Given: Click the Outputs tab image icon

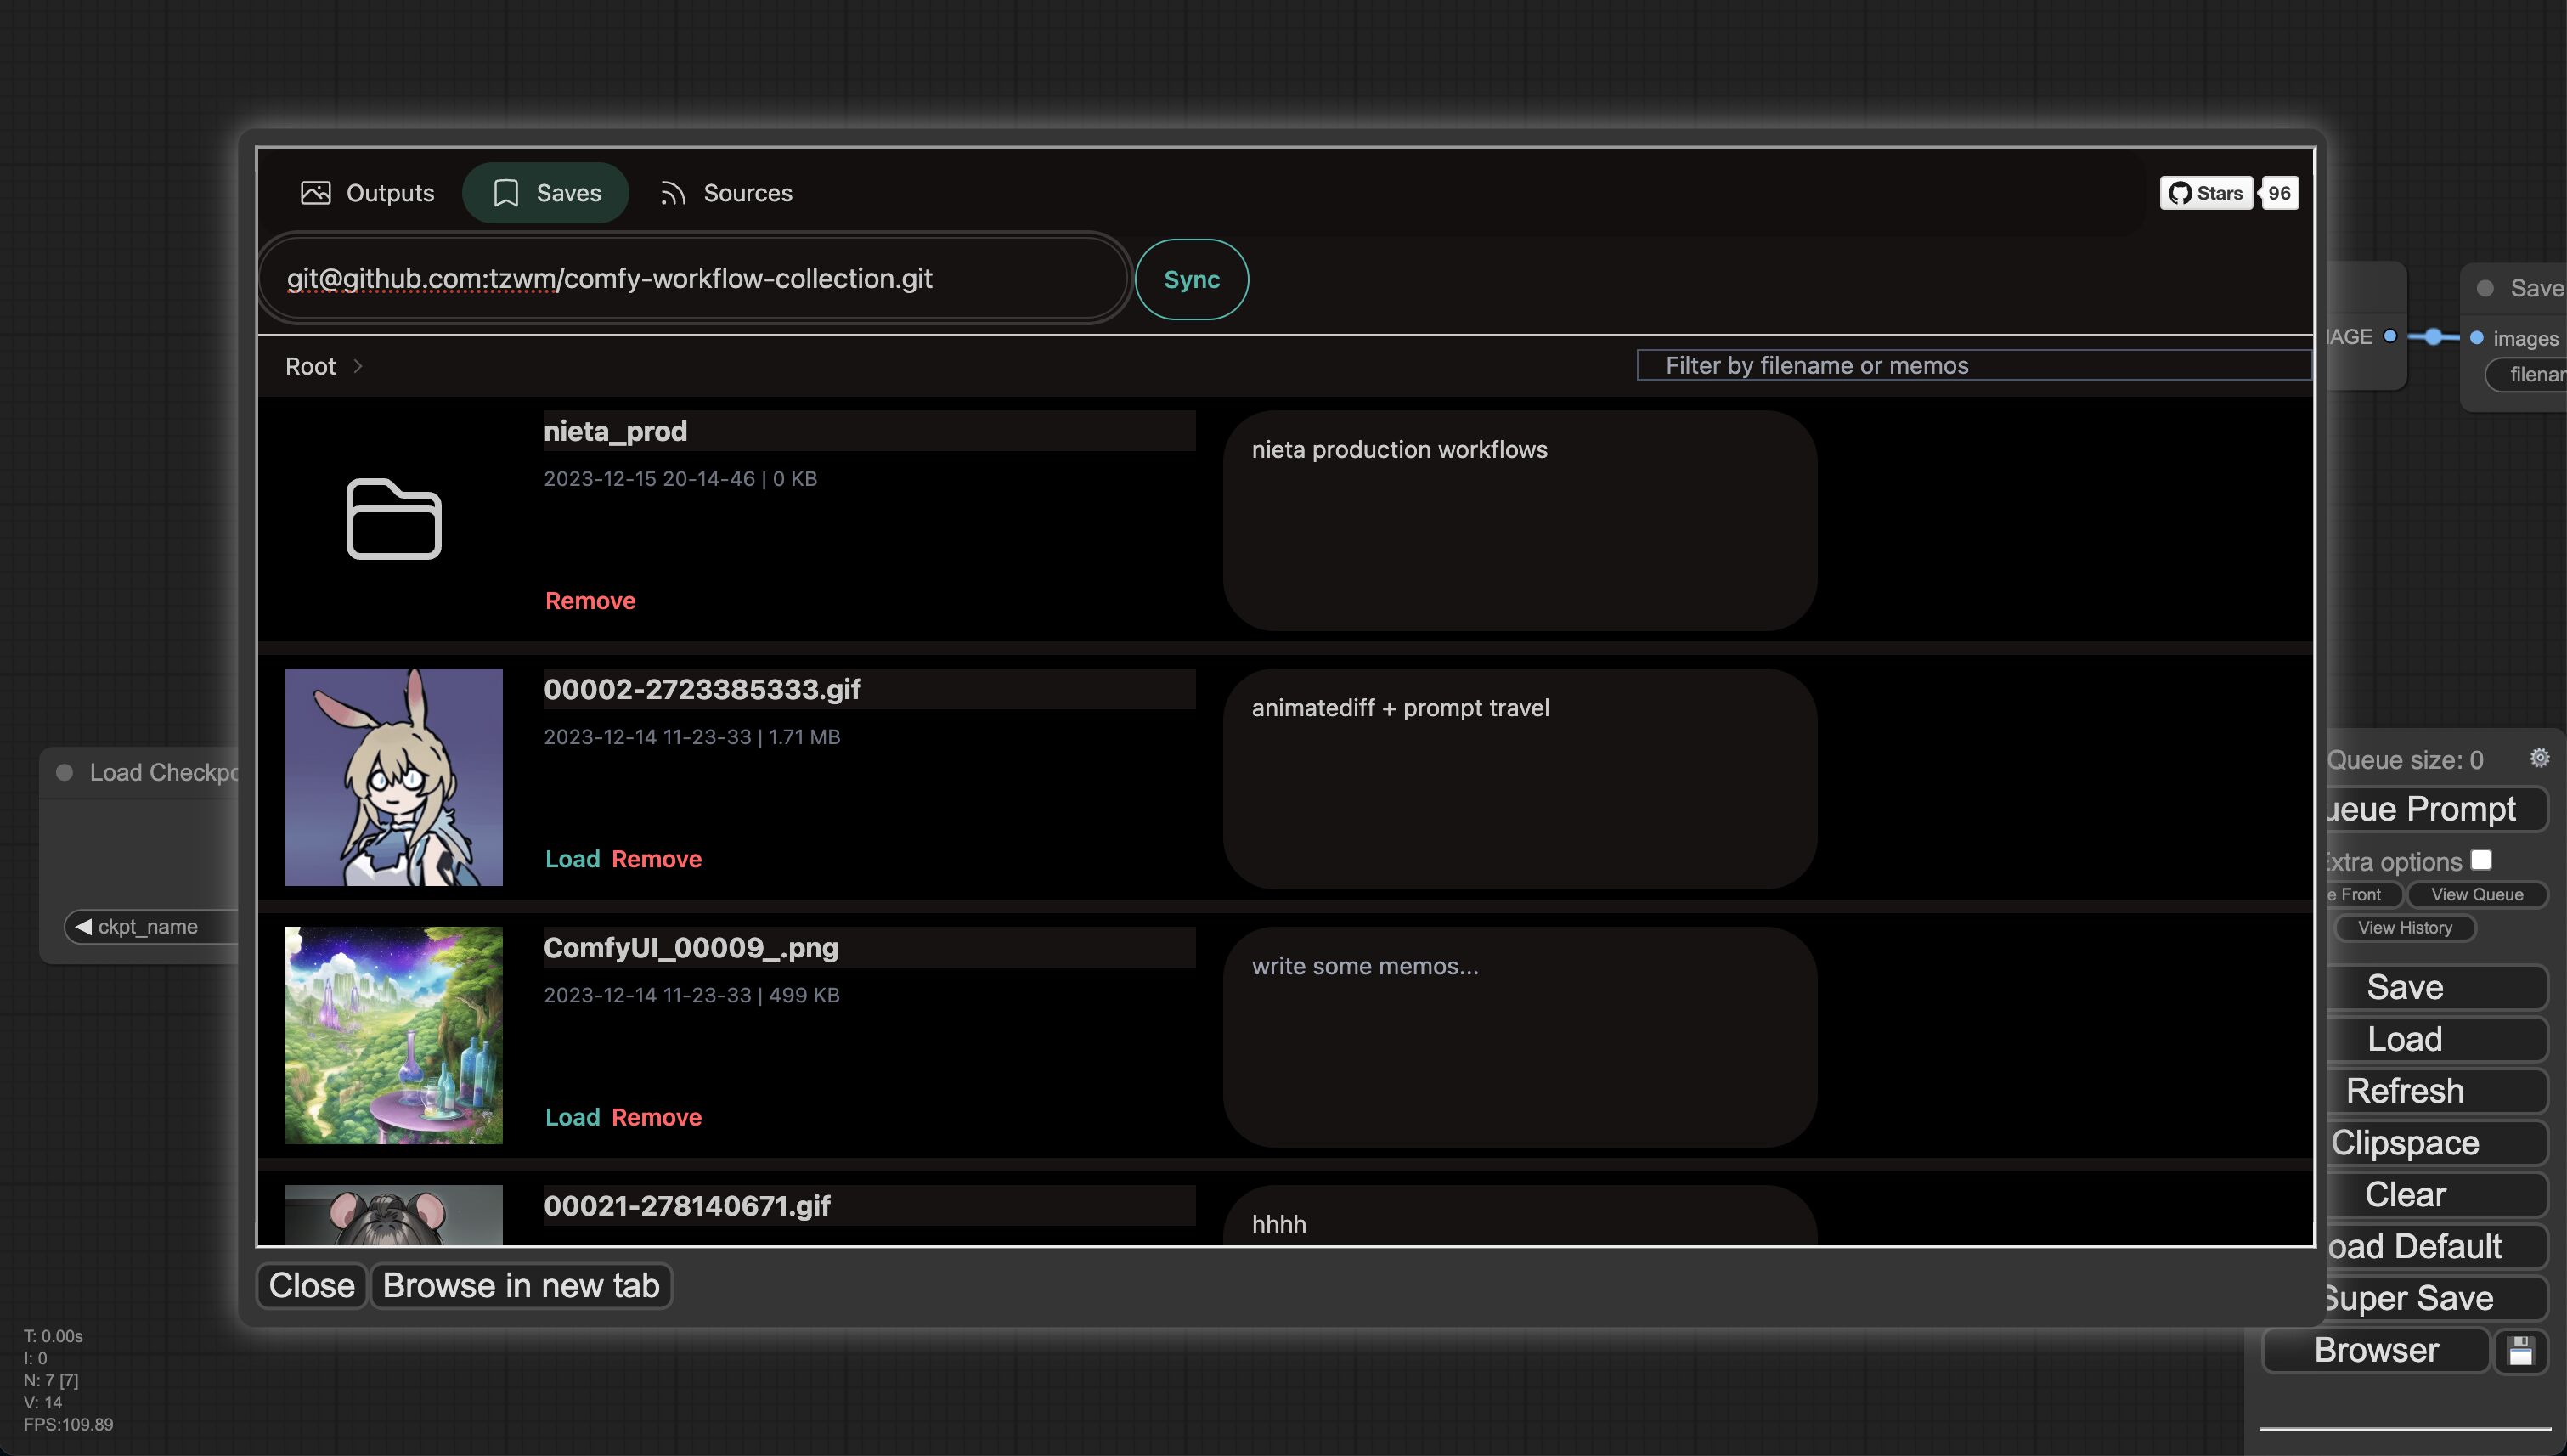Looking at the screenshot, I should pyautogui.click(x=316, y=193).
